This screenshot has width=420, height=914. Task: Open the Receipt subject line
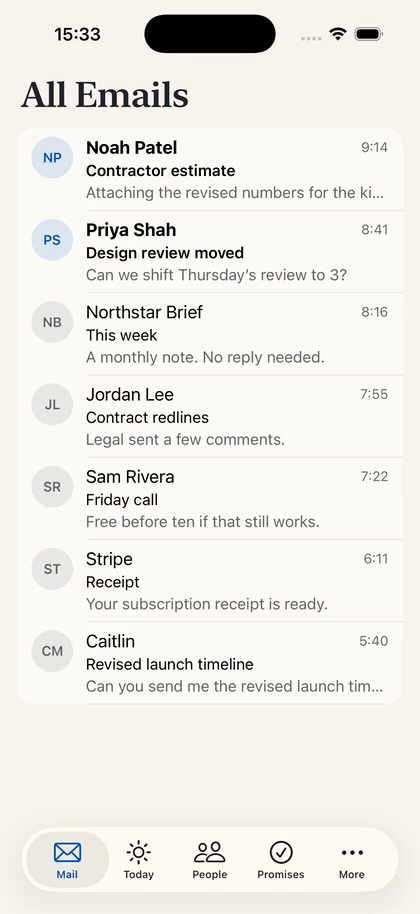click(x=113, y=582)
